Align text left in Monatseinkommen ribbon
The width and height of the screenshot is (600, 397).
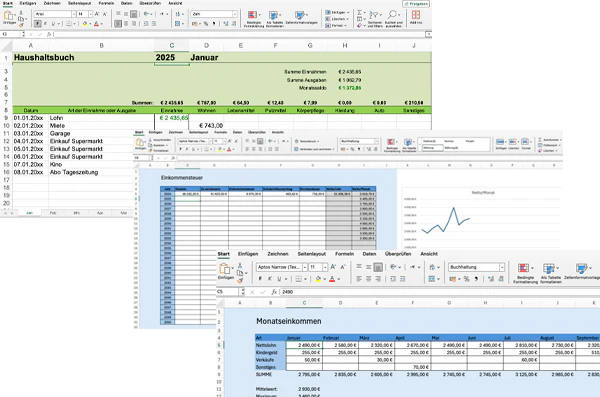coord(359,279)
